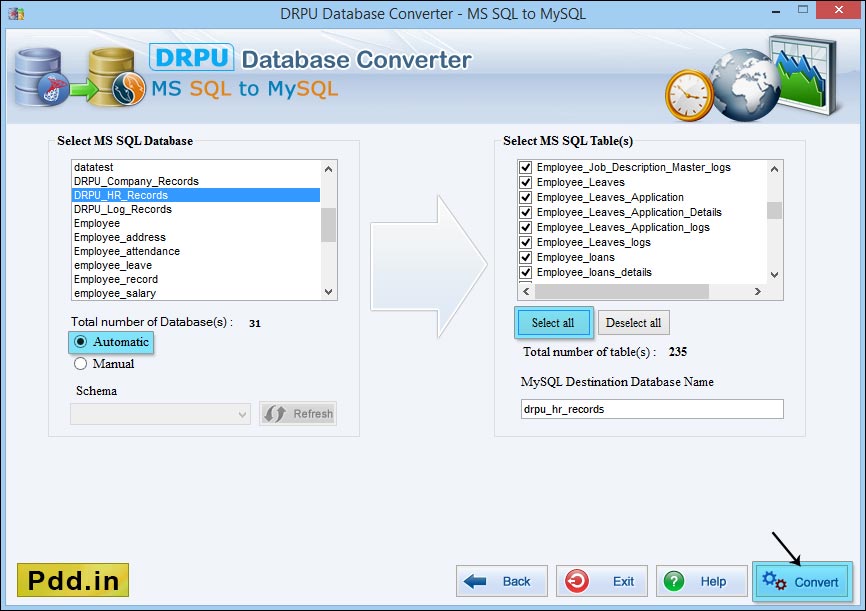Select datatest in database list

click(x=196, y=167)
